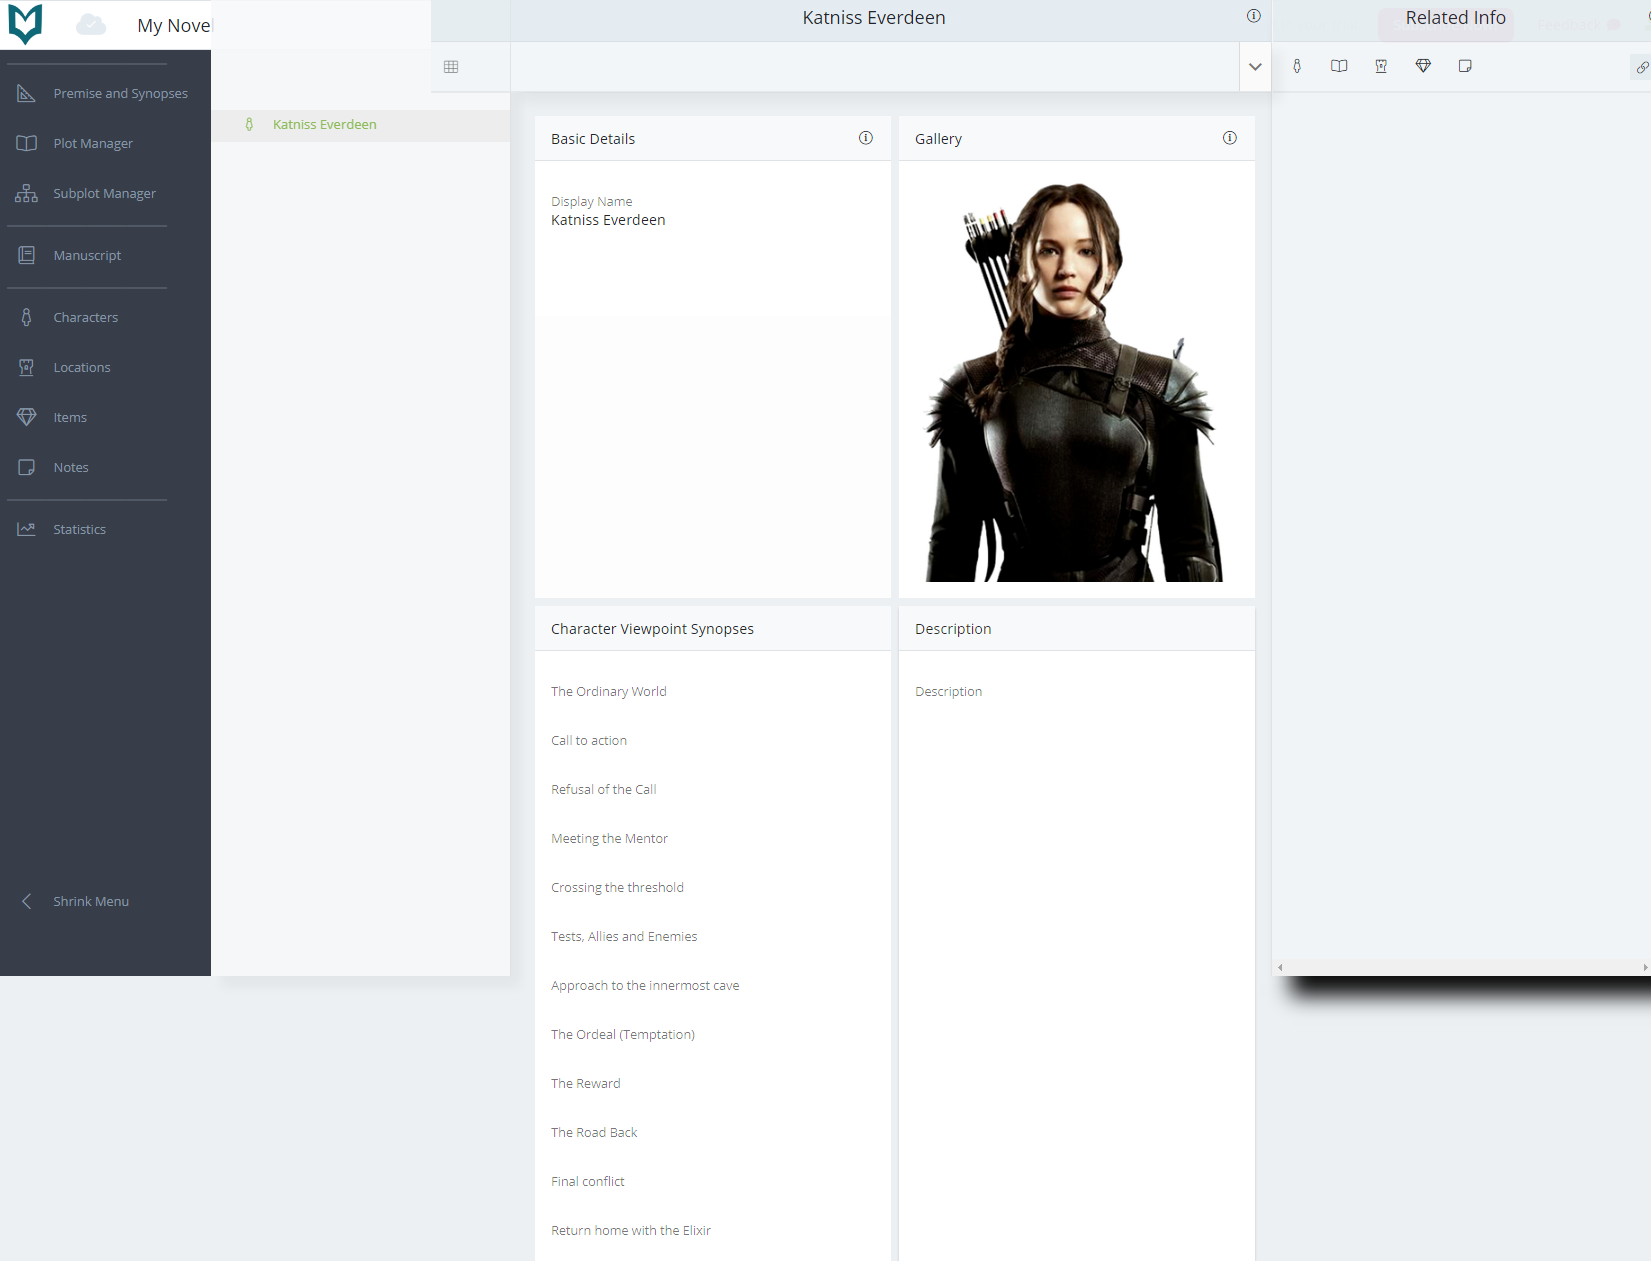
Task: Click the Novel Factory logo icon
Action: [x=25, y=24]
